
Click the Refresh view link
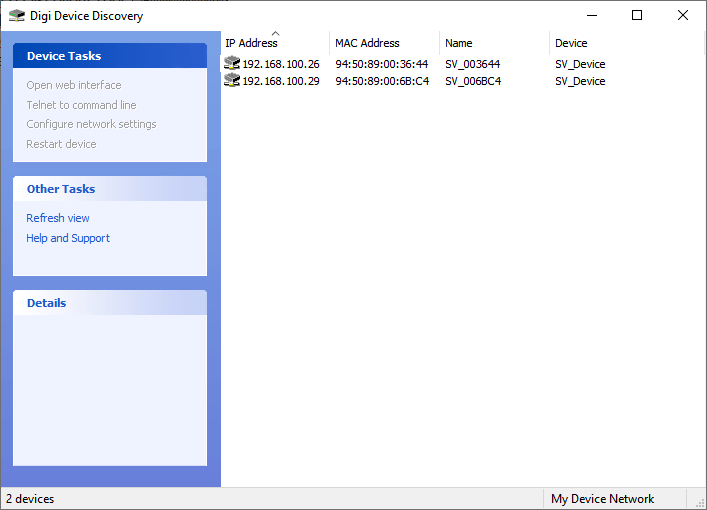coord(58,218)
